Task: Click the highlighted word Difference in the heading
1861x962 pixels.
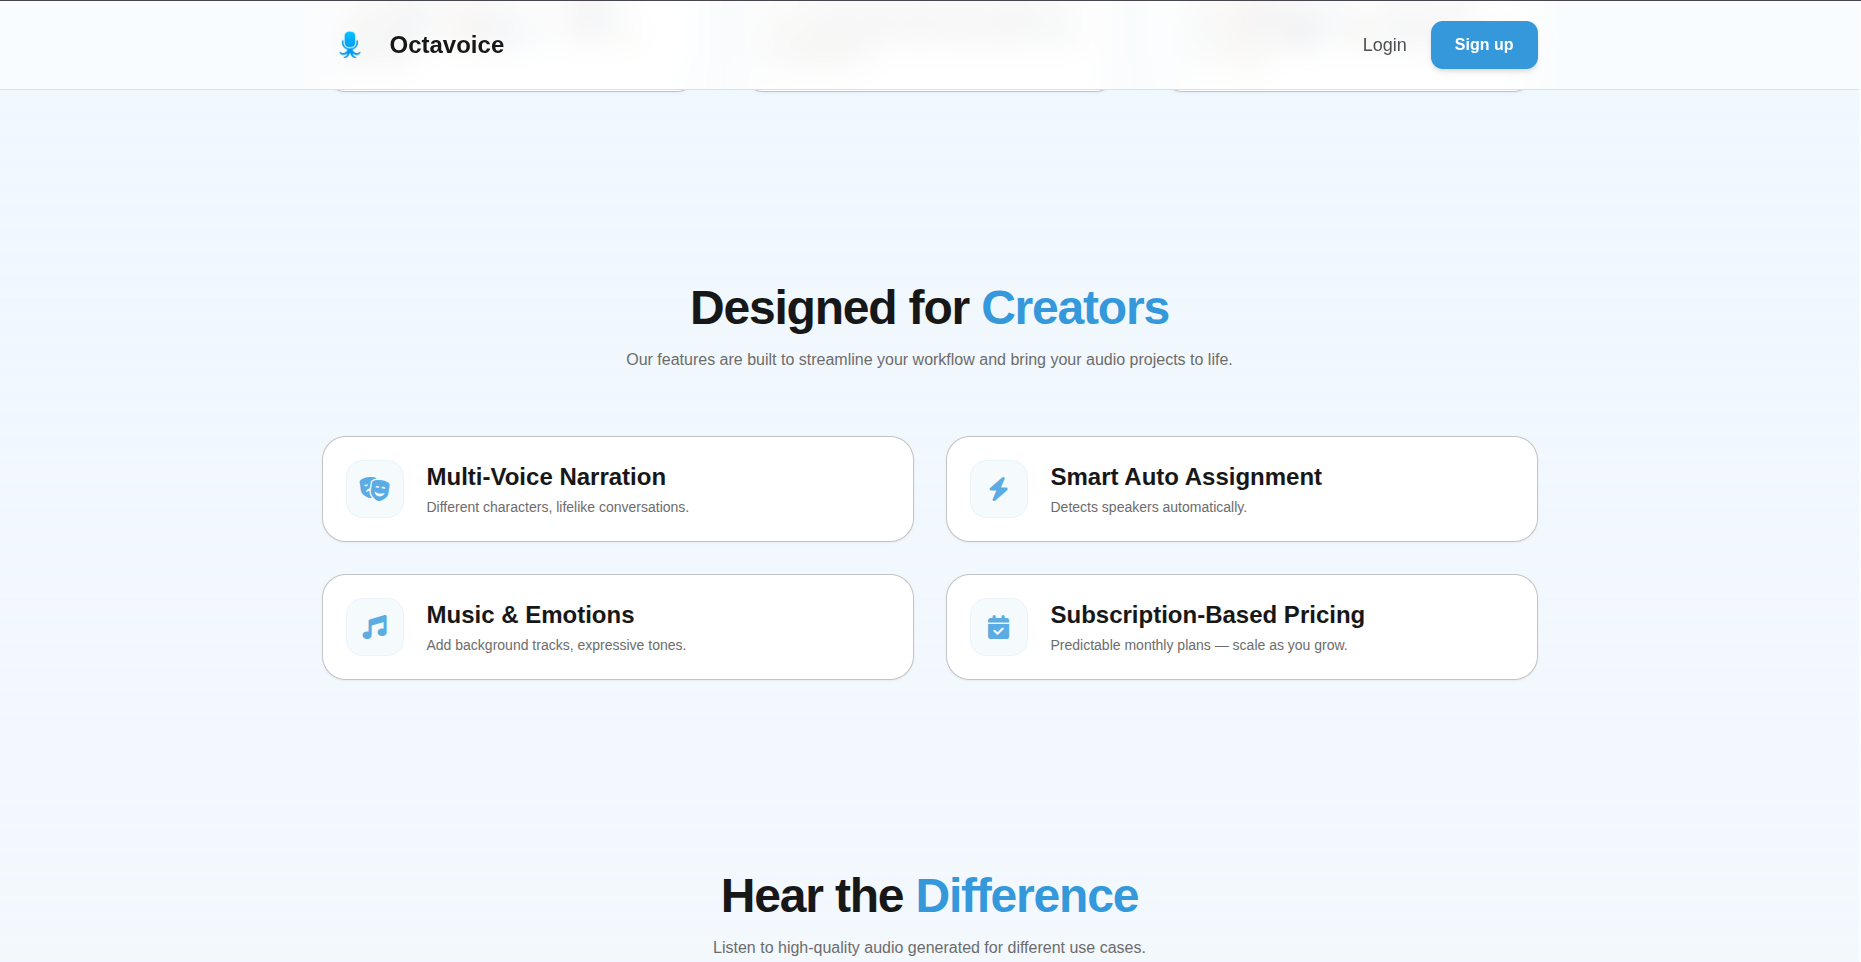Action: coord(1026,896)
